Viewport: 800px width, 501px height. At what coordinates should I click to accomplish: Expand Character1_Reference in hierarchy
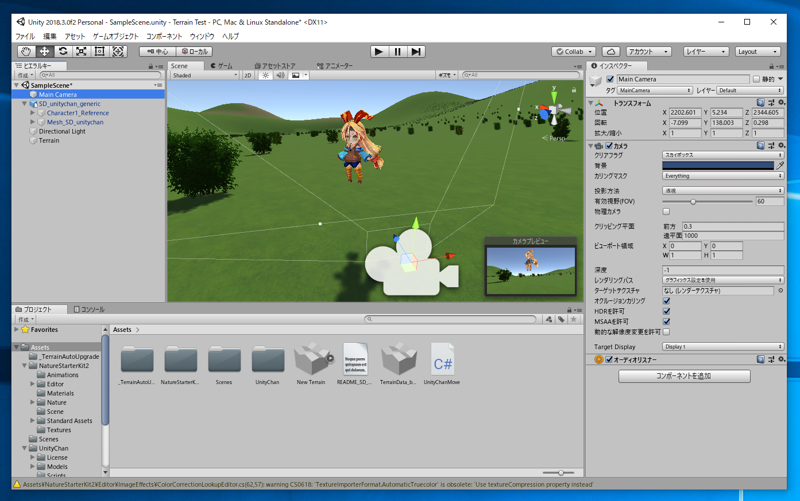pyautogui.click(x=33, y=113)
